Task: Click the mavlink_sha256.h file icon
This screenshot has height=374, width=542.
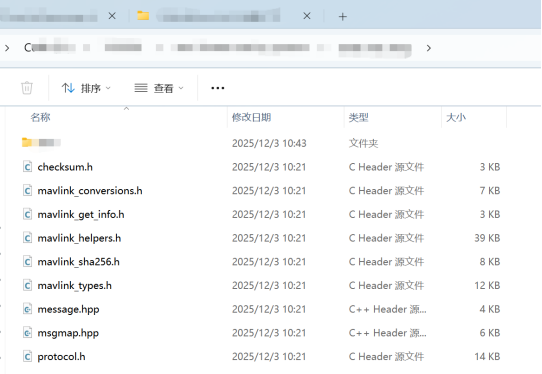Action: click(x=28, y=262)
